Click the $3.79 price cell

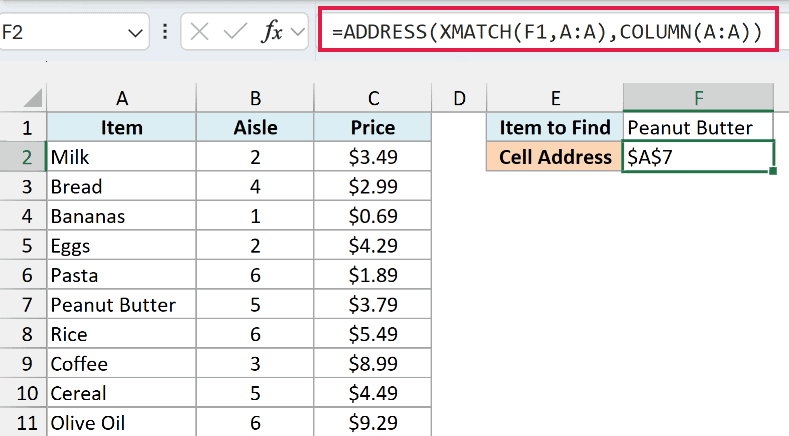373,305
